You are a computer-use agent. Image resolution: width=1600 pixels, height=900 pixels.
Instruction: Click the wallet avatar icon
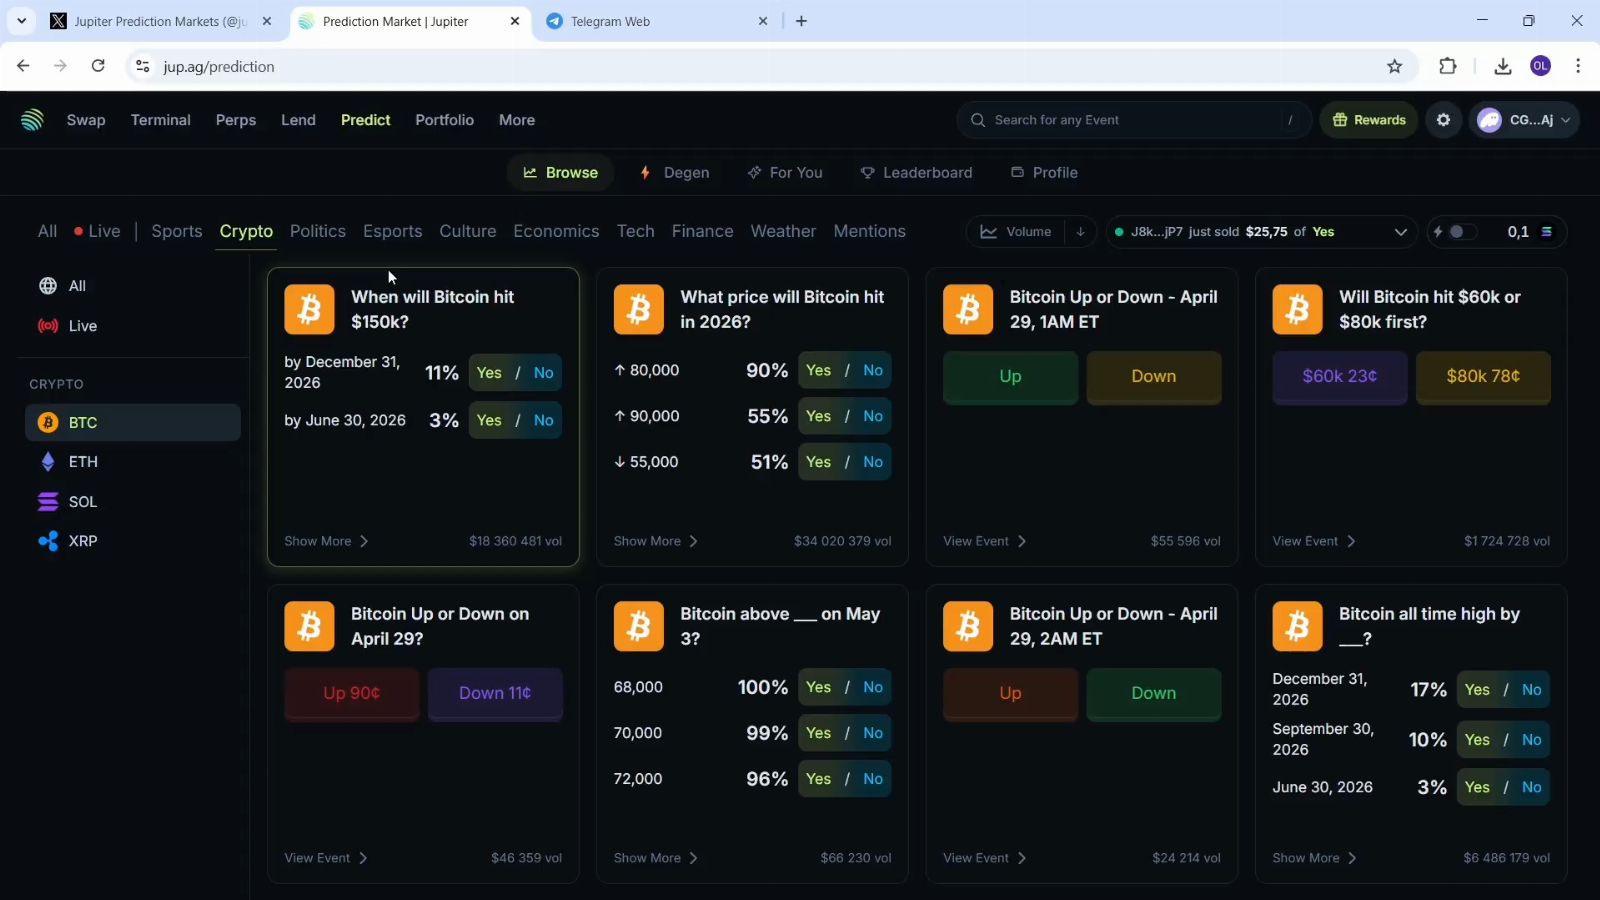(x=1490, y=120)
